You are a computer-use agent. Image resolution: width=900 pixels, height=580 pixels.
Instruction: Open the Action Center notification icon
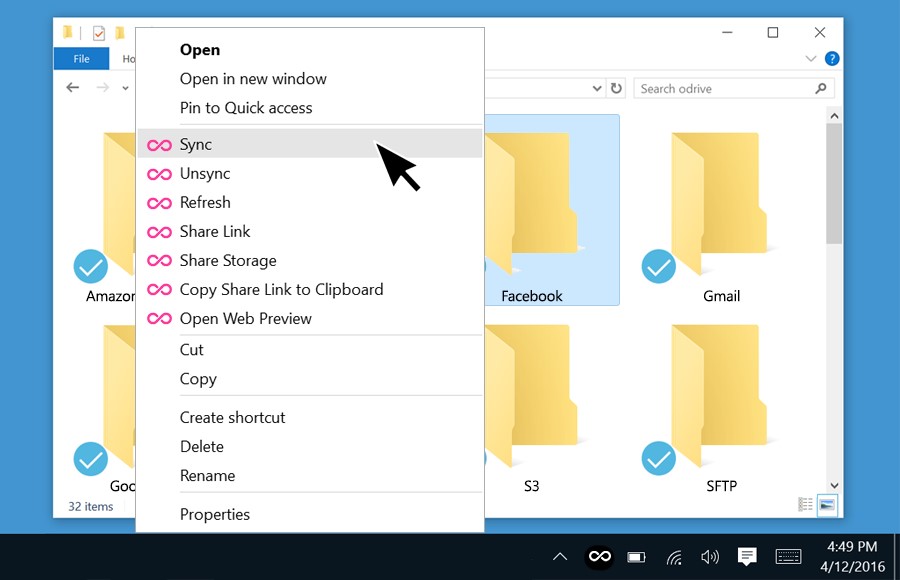(x=746, y=557)
